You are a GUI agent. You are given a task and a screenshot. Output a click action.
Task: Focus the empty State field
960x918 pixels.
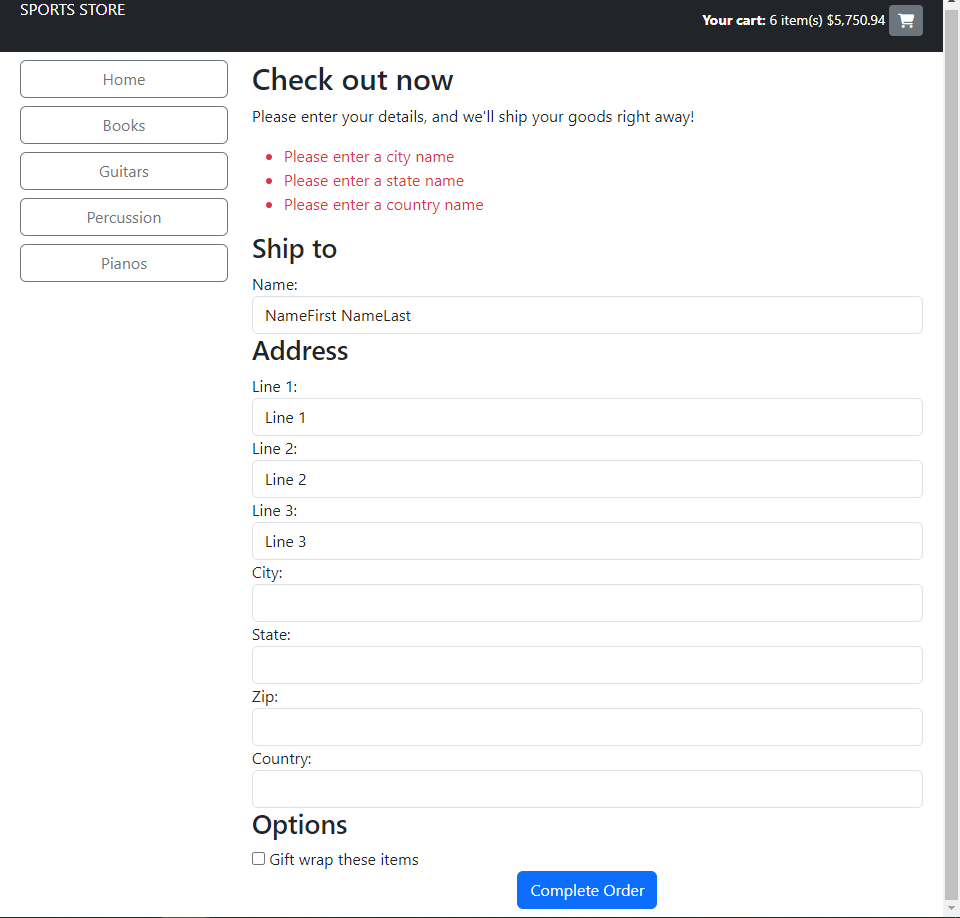[x=587, y=665]
